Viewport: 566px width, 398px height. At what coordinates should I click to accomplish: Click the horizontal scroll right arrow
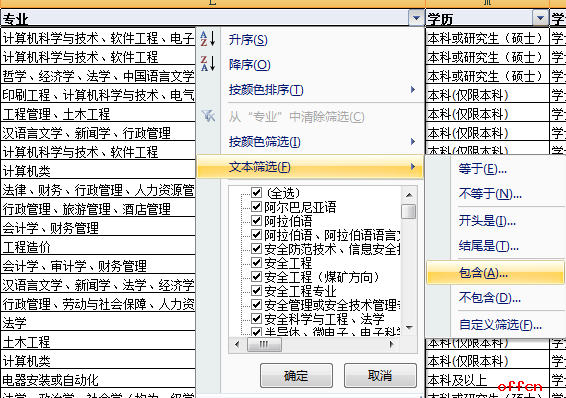[x=391, y=345]
